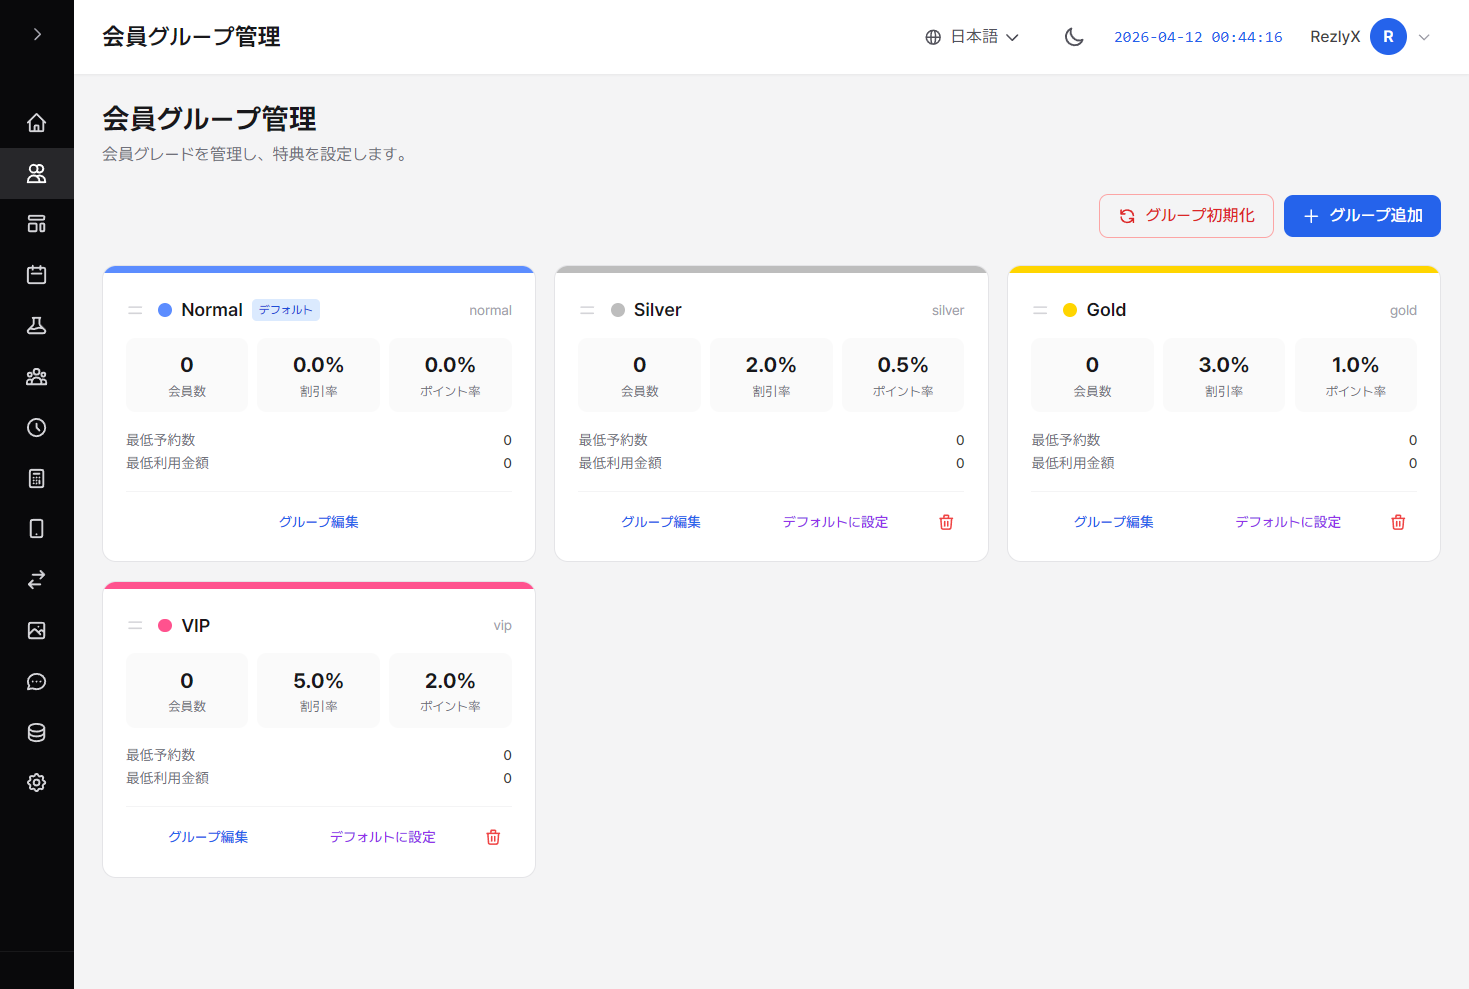Click Silver's 2.0% 割引率 value

tap(771, 365)
